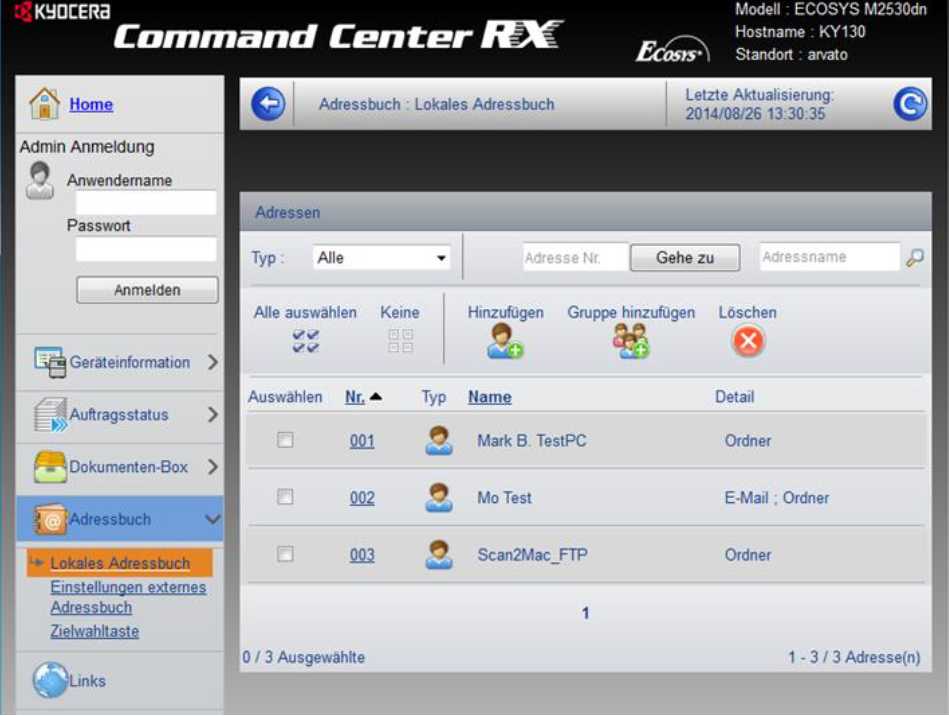Expand the Geräteinformation menu section
Image resolution: width=949 pixels, height=716 pixels.
pos(126,362)
